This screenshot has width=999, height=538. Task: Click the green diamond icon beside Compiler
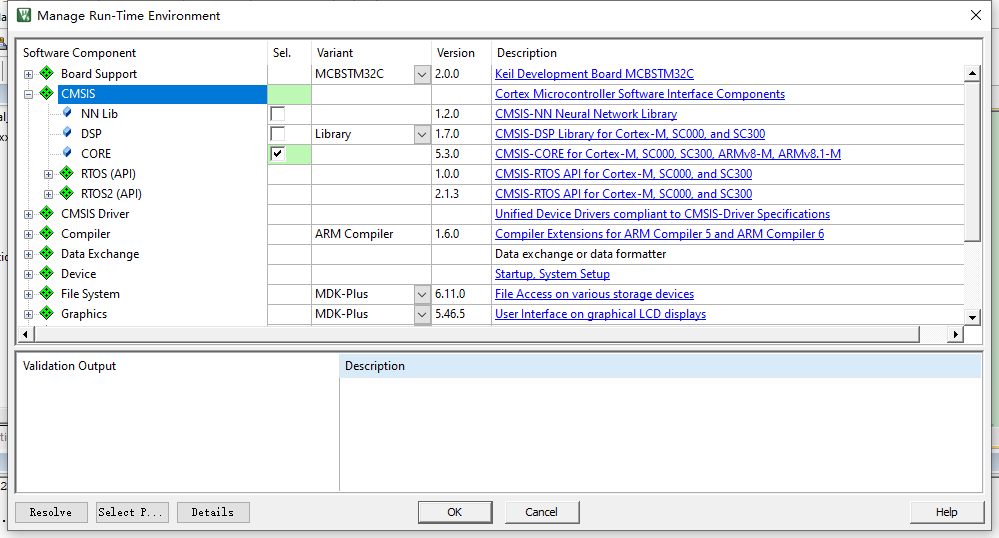47,233
